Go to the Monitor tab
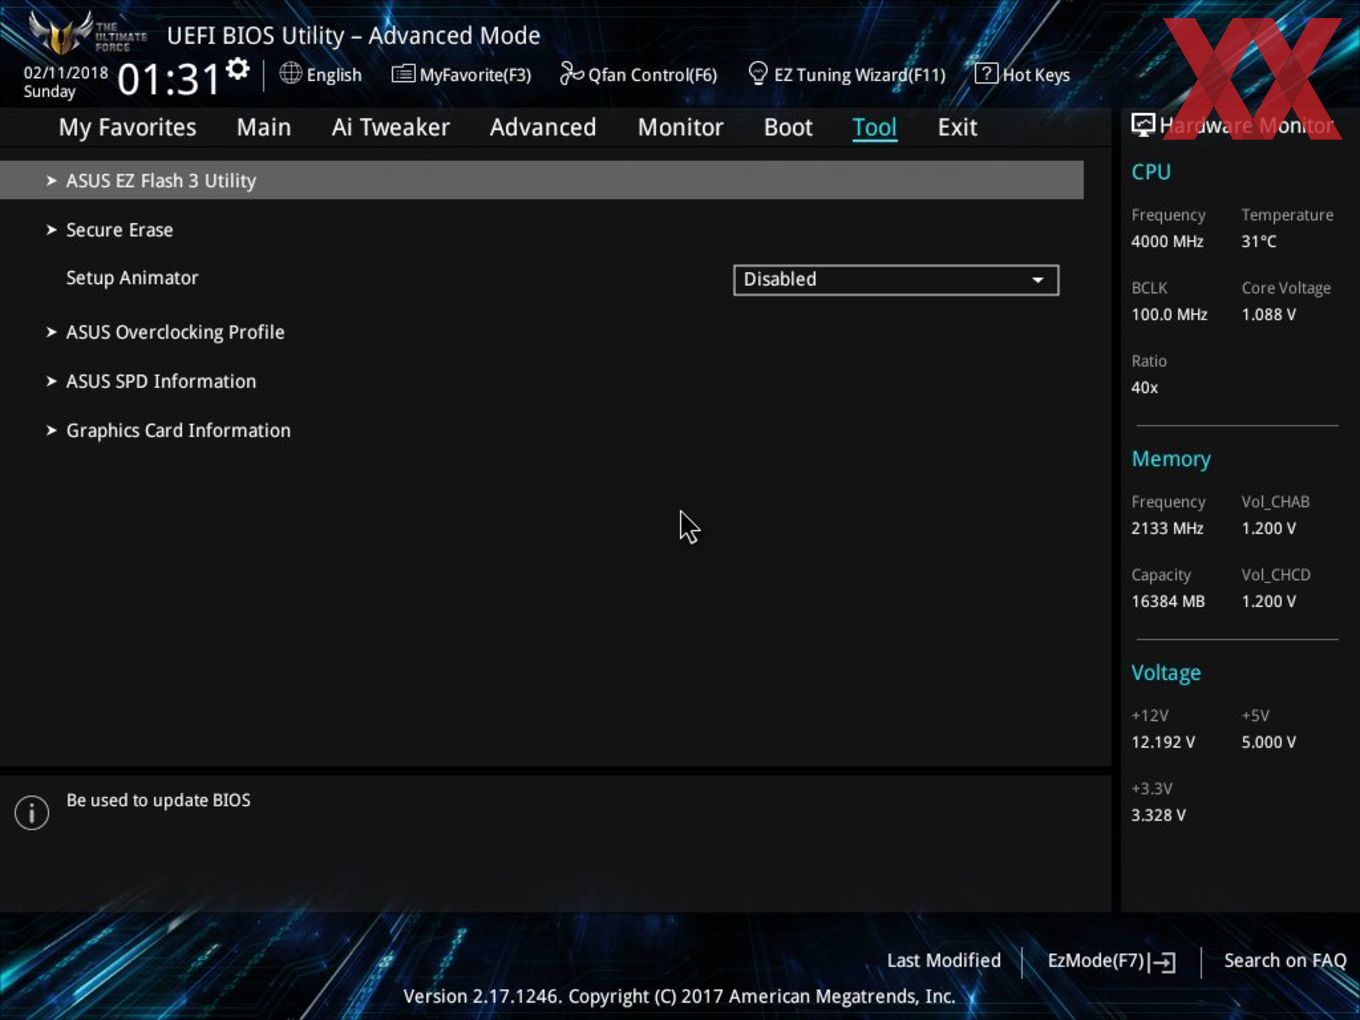This screenshot has height=1020, width=1360. click(680, 127)
